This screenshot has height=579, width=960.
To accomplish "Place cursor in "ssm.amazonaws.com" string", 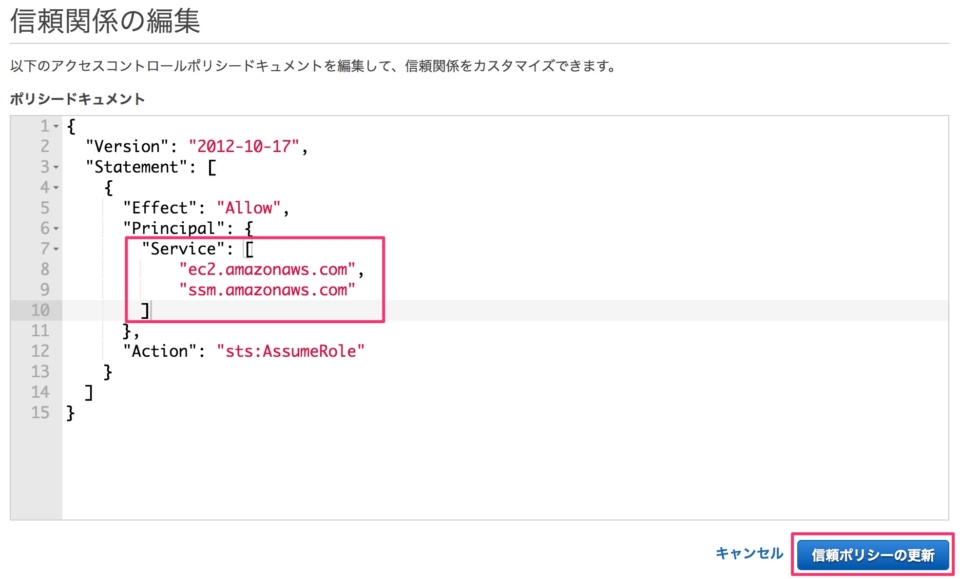I will pos(267,290).
